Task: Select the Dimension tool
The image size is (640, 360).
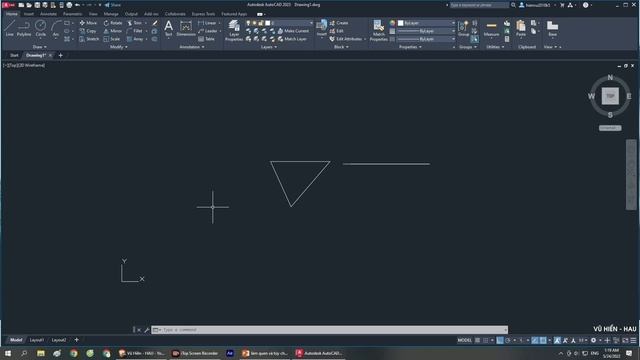Action: 186,28
